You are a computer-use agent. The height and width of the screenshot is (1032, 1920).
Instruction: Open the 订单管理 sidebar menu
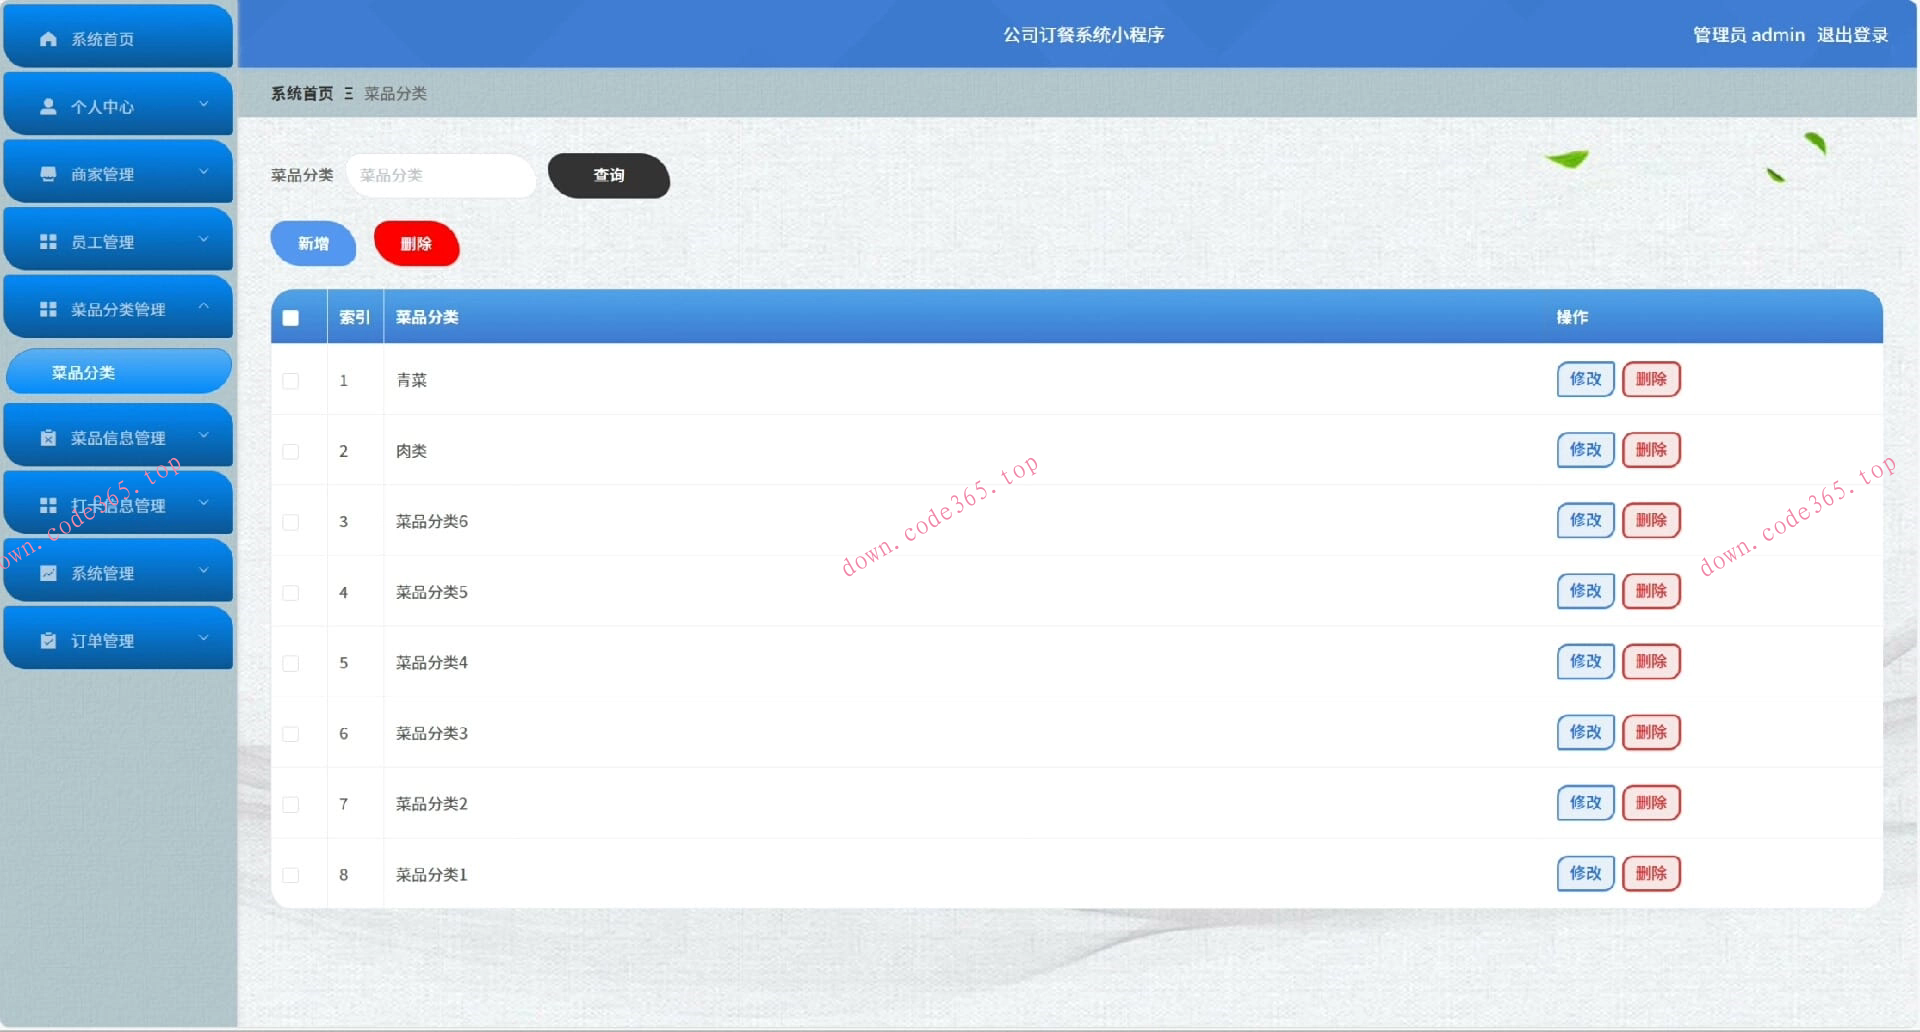pyautogui.click(x=118, y=640)
